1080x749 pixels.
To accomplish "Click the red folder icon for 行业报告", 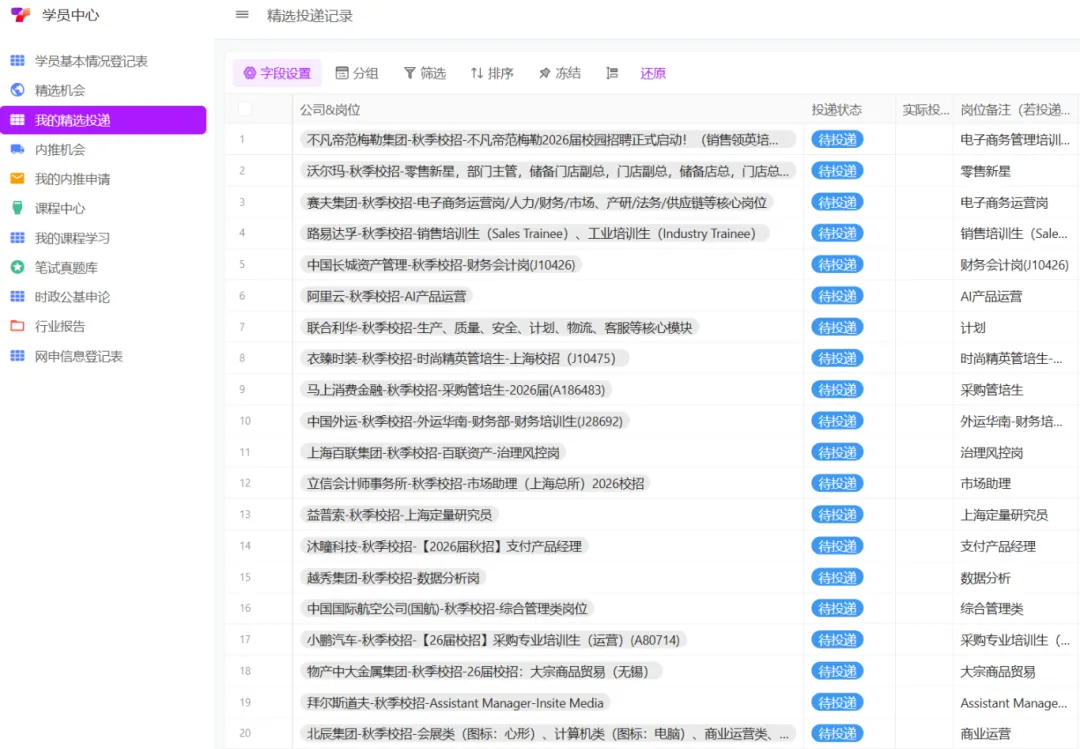I will [17, 326].
